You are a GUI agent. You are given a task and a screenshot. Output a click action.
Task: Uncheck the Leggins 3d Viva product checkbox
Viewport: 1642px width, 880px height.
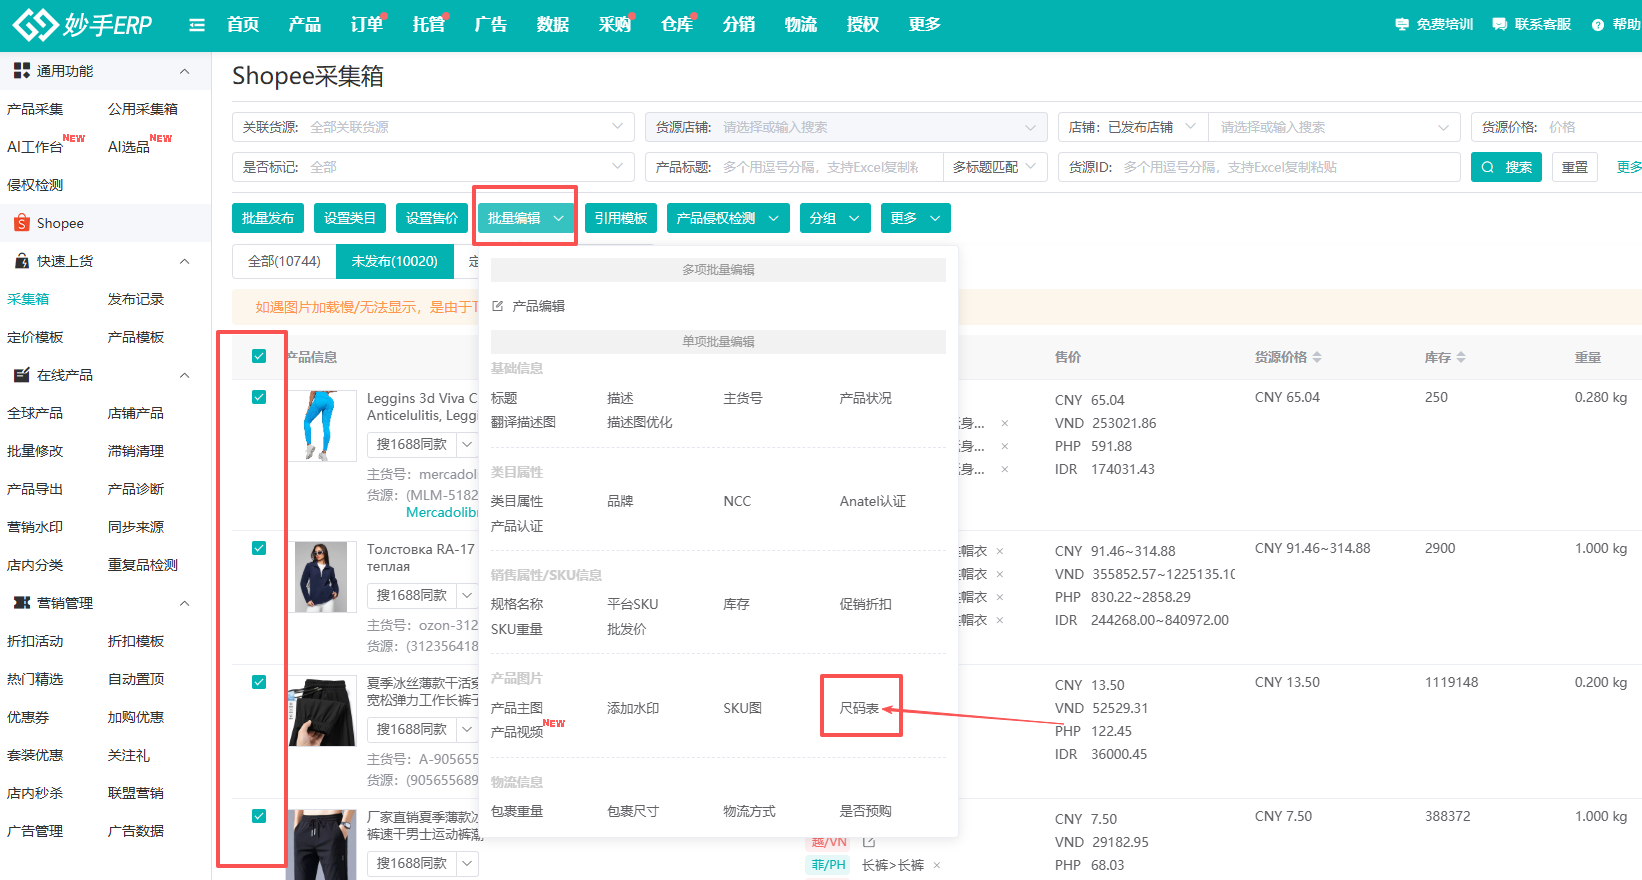[259, 397]
